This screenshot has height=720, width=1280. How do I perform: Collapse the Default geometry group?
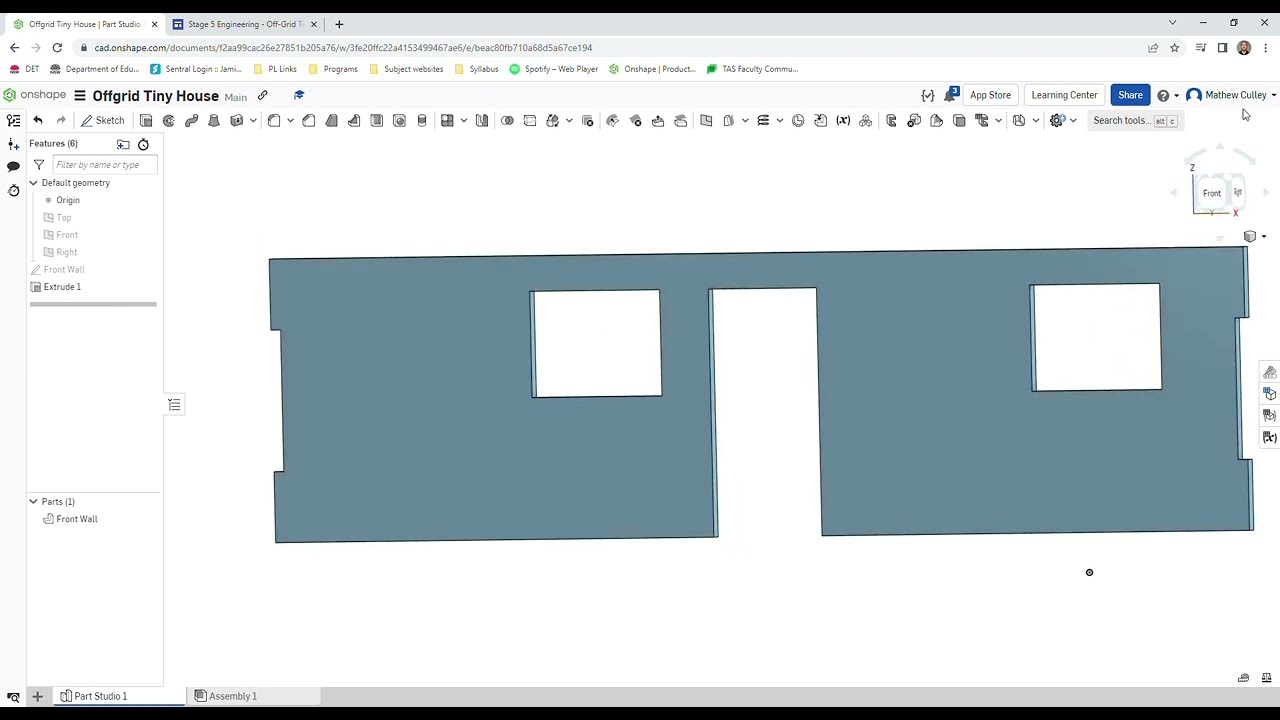pyautogui.click(x=33, y=183)
